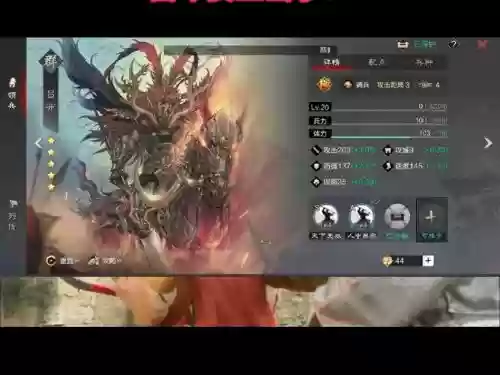The image size is (500, 375).
Task: Open the help question mark icon
Action: pos(453,44)
